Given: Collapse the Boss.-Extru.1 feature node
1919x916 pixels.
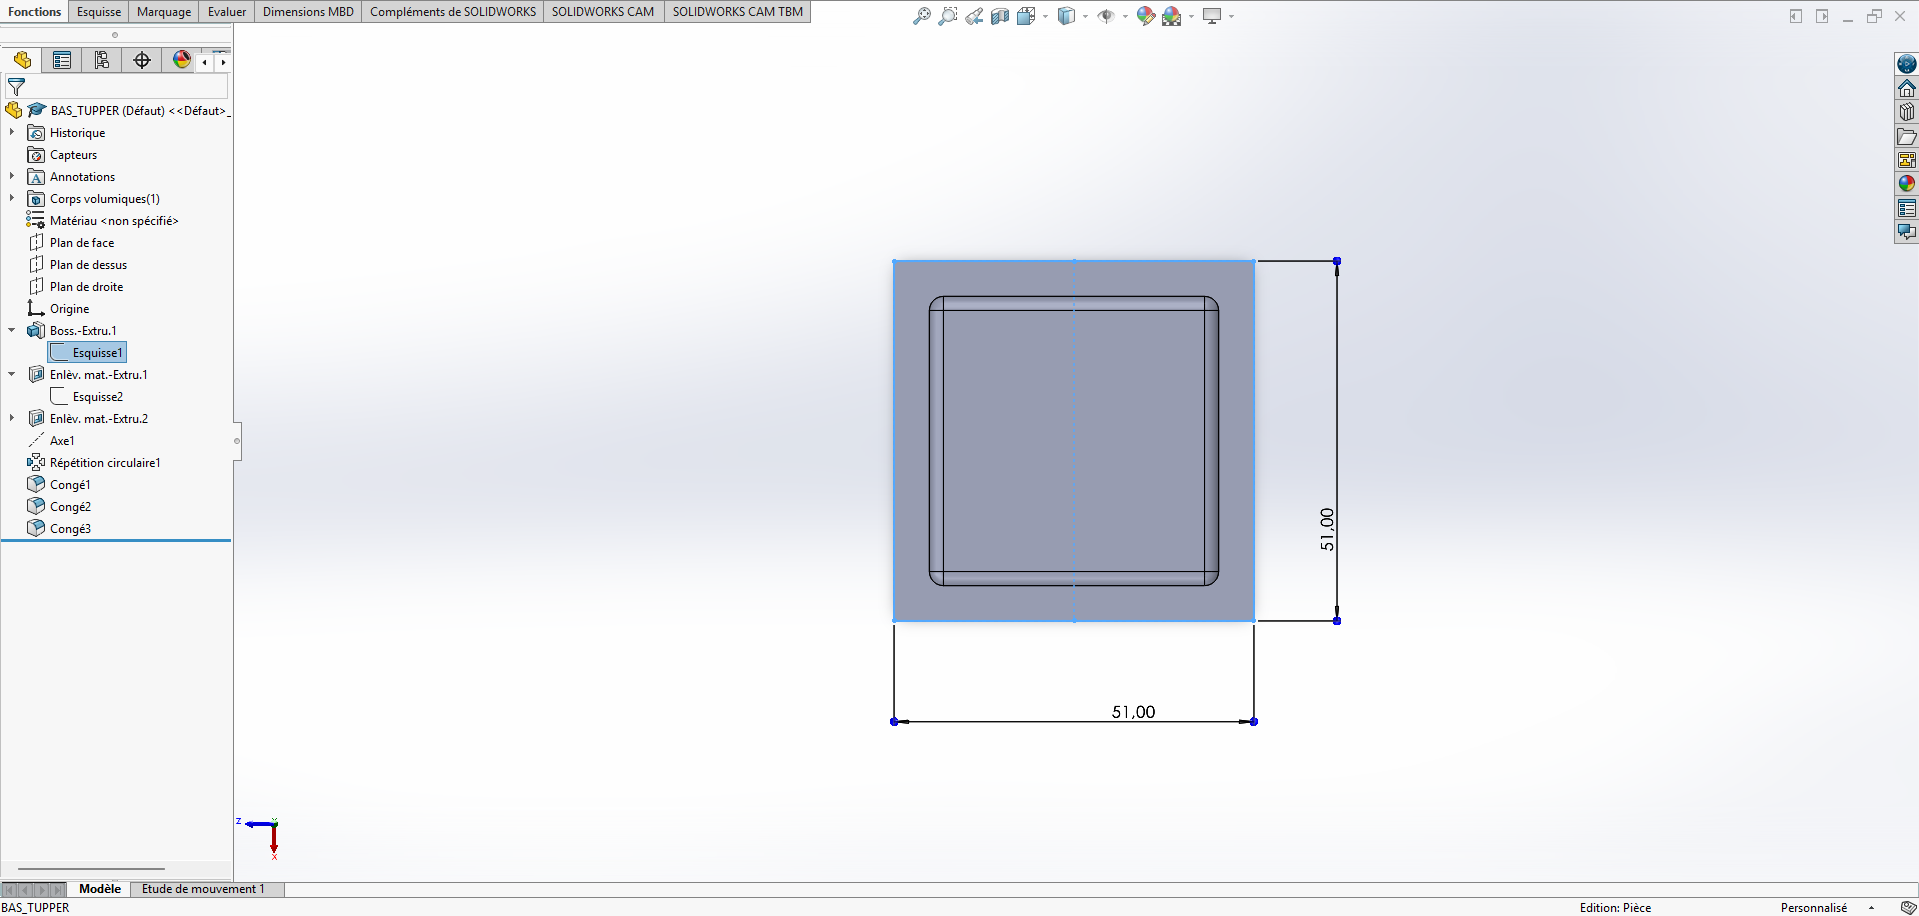Looking at the screenshot, I should (x=12, y=330).
